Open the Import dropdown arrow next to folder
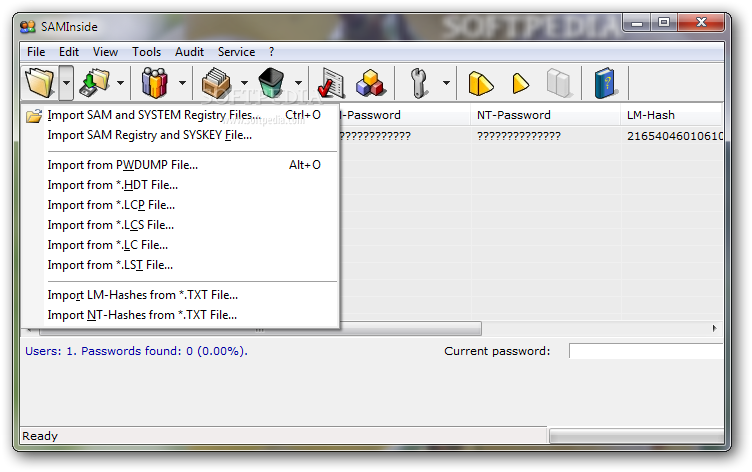 click(x=66, y=83)
